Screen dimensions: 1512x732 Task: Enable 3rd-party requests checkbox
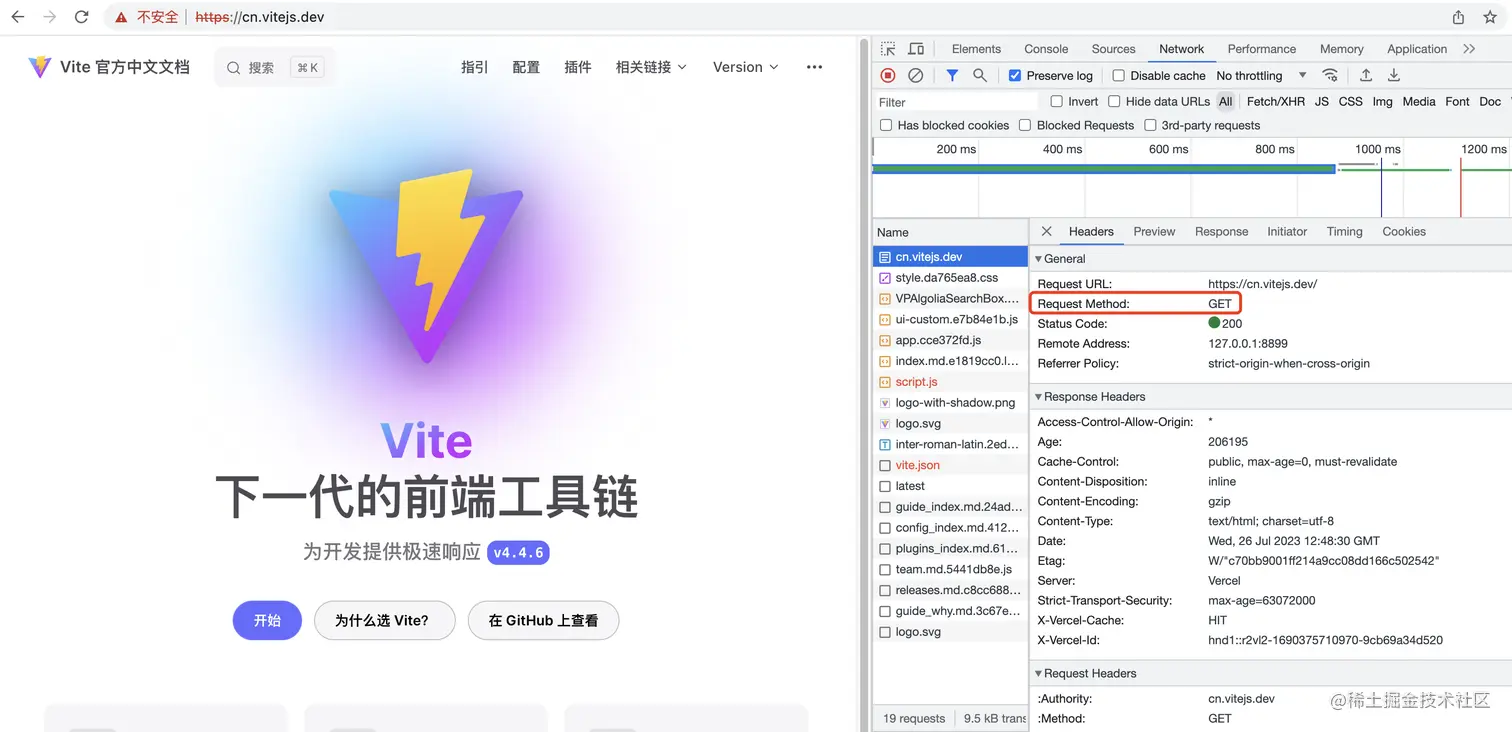click(1150, 125)
